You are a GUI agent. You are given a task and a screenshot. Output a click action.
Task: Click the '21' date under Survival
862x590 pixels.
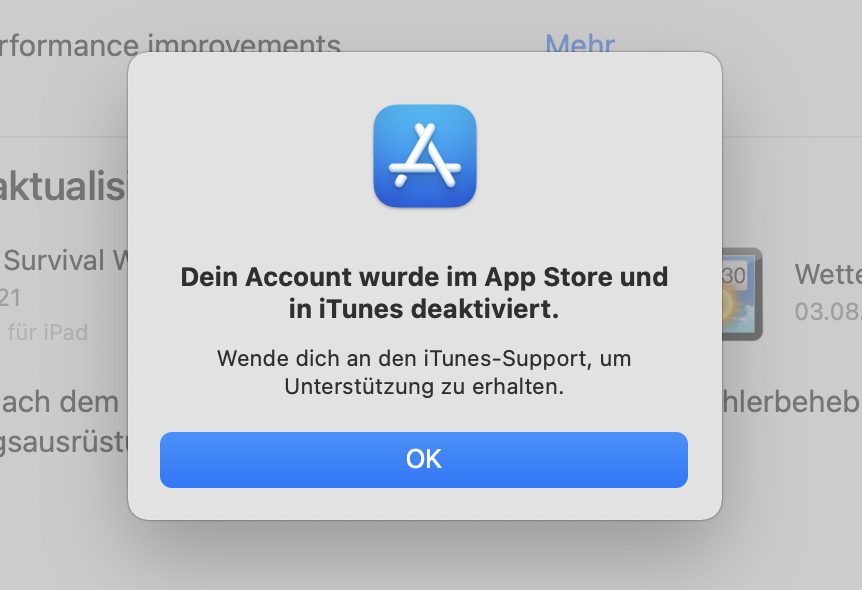tap(10, 298)
